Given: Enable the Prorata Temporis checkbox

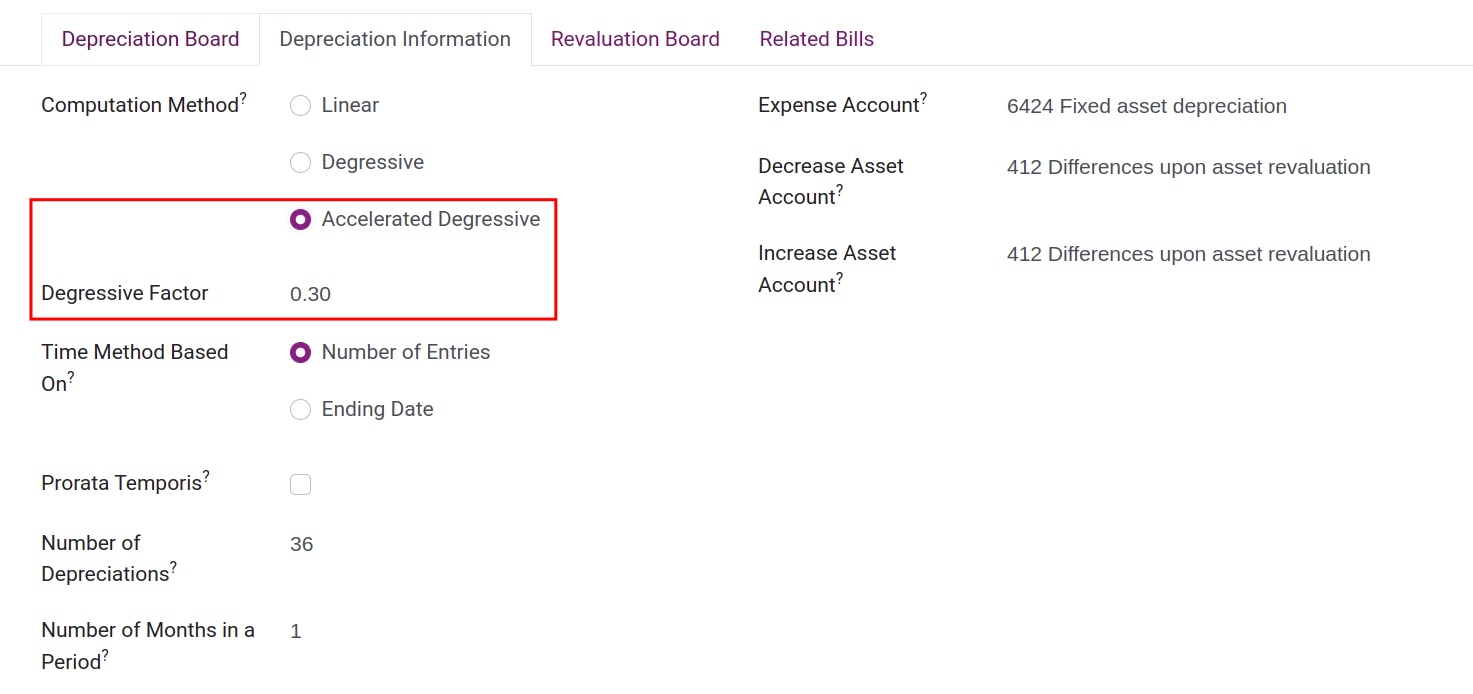Looking at the screenshot, I should 300,484.
